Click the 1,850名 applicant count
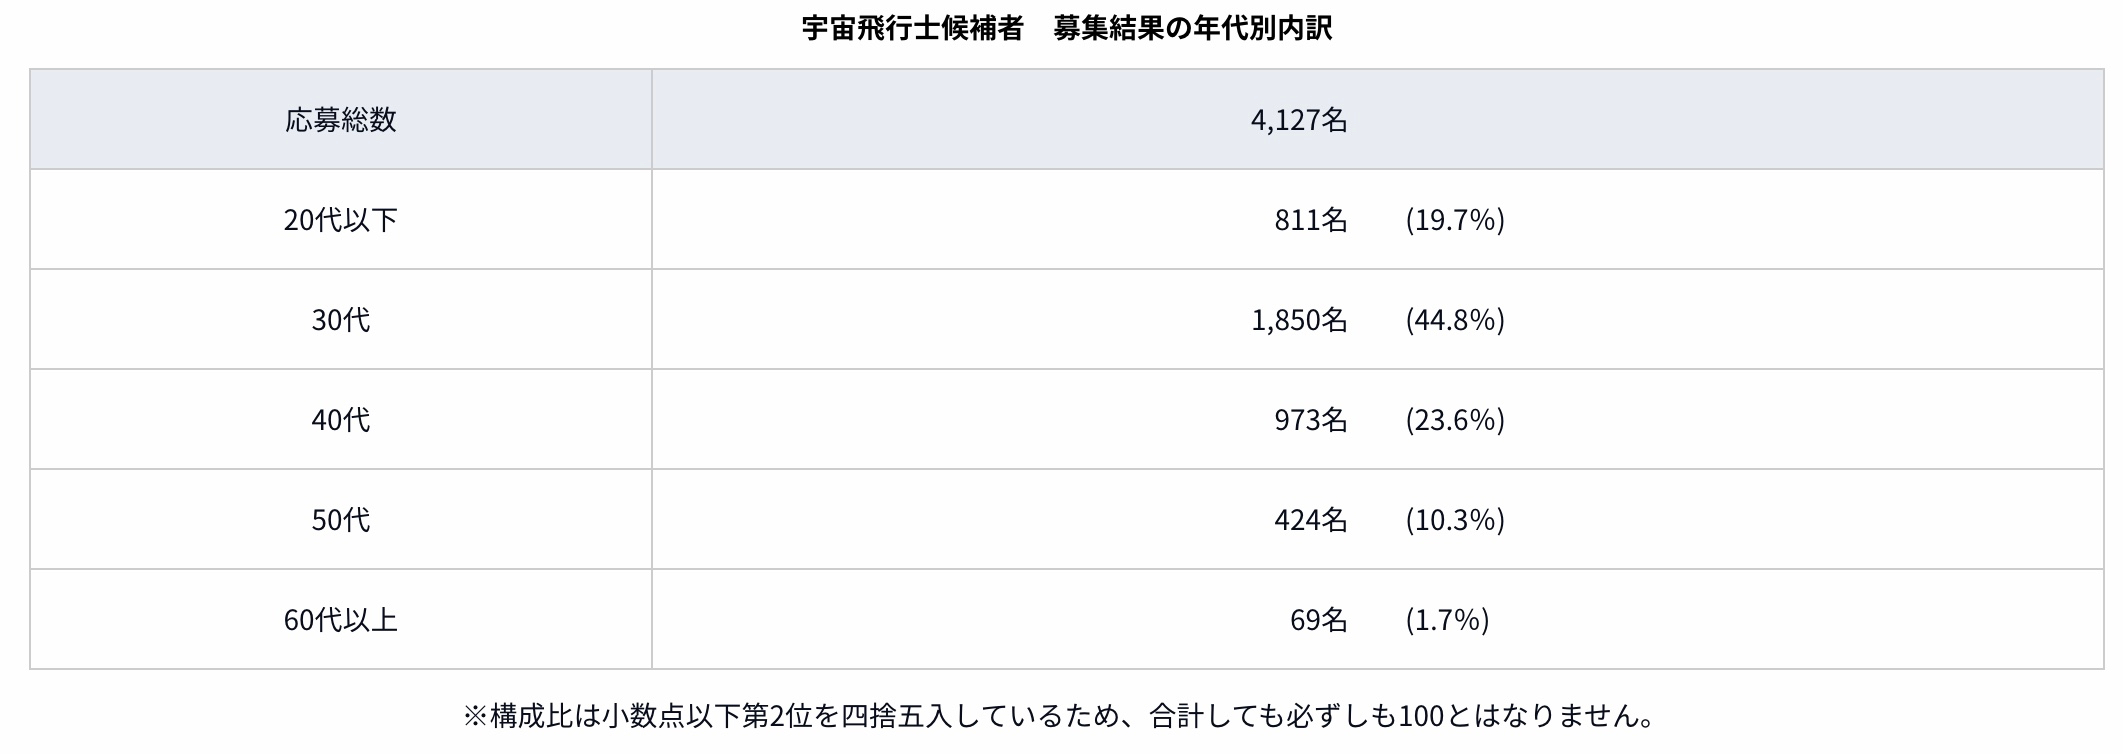The width and height of the screenshot is (2123, 754). (x=1299, y=320)
